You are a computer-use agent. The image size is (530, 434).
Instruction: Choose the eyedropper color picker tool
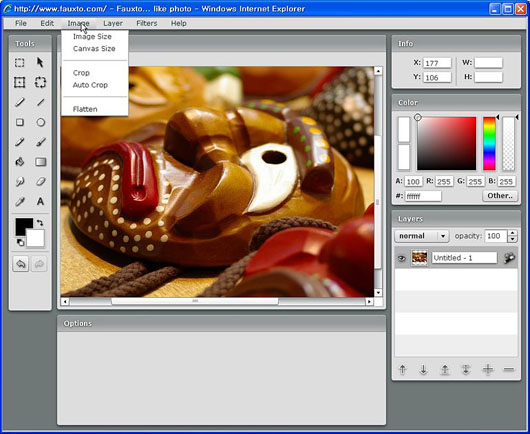click(x=20, y=202)
